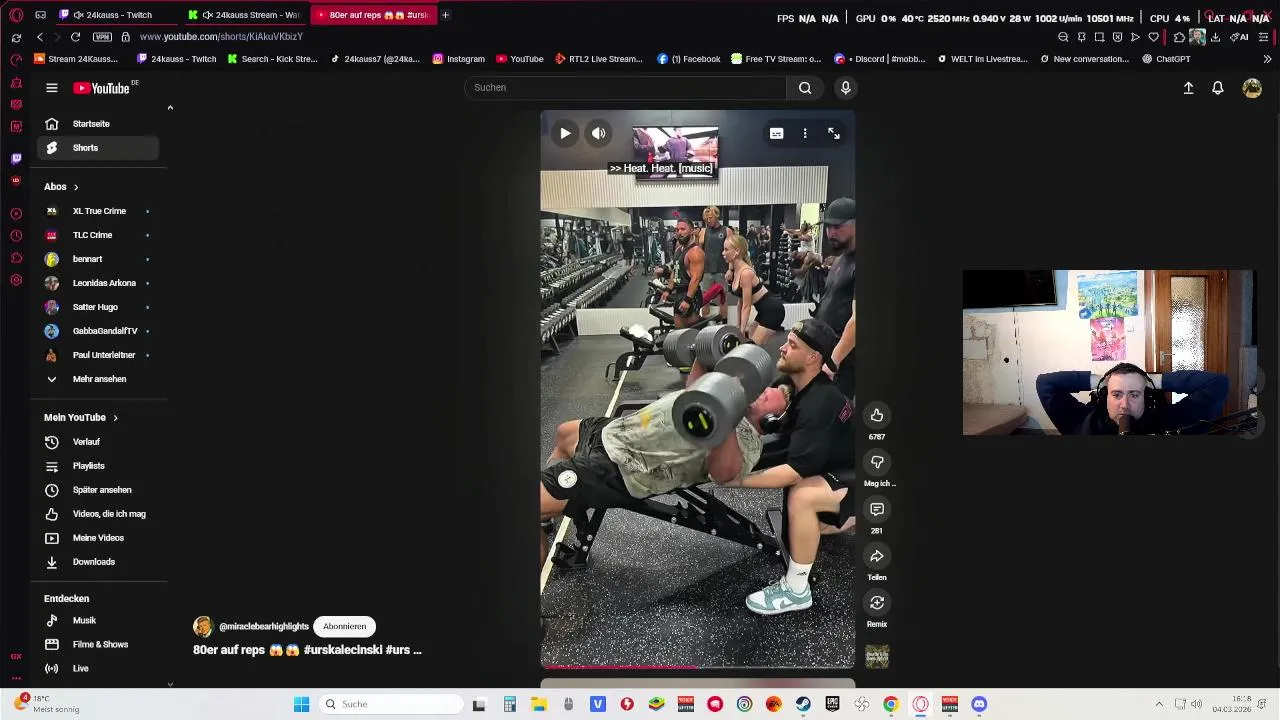1280x720 pixels.
Task: Open XL True Crime subscription channel
Action: 98,211
